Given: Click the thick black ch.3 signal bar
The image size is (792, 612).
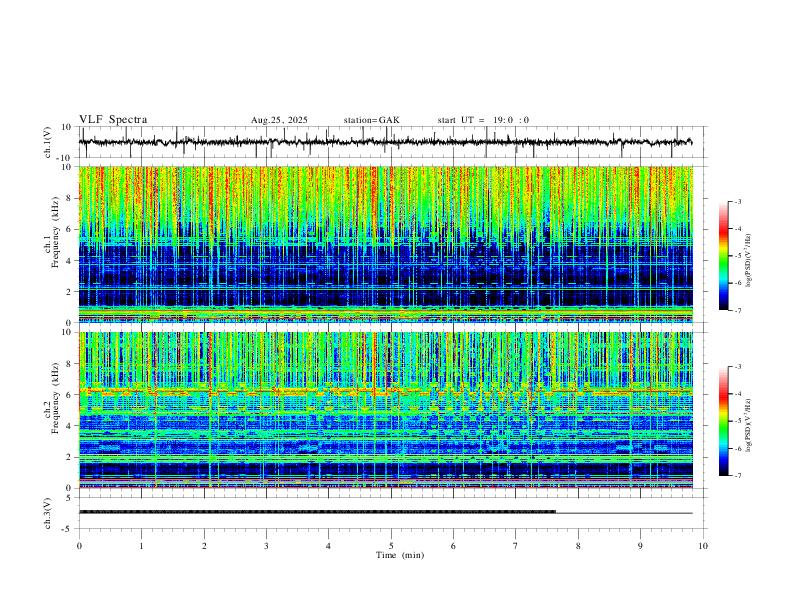Looking at the screenshot, I should coord(317,512).
